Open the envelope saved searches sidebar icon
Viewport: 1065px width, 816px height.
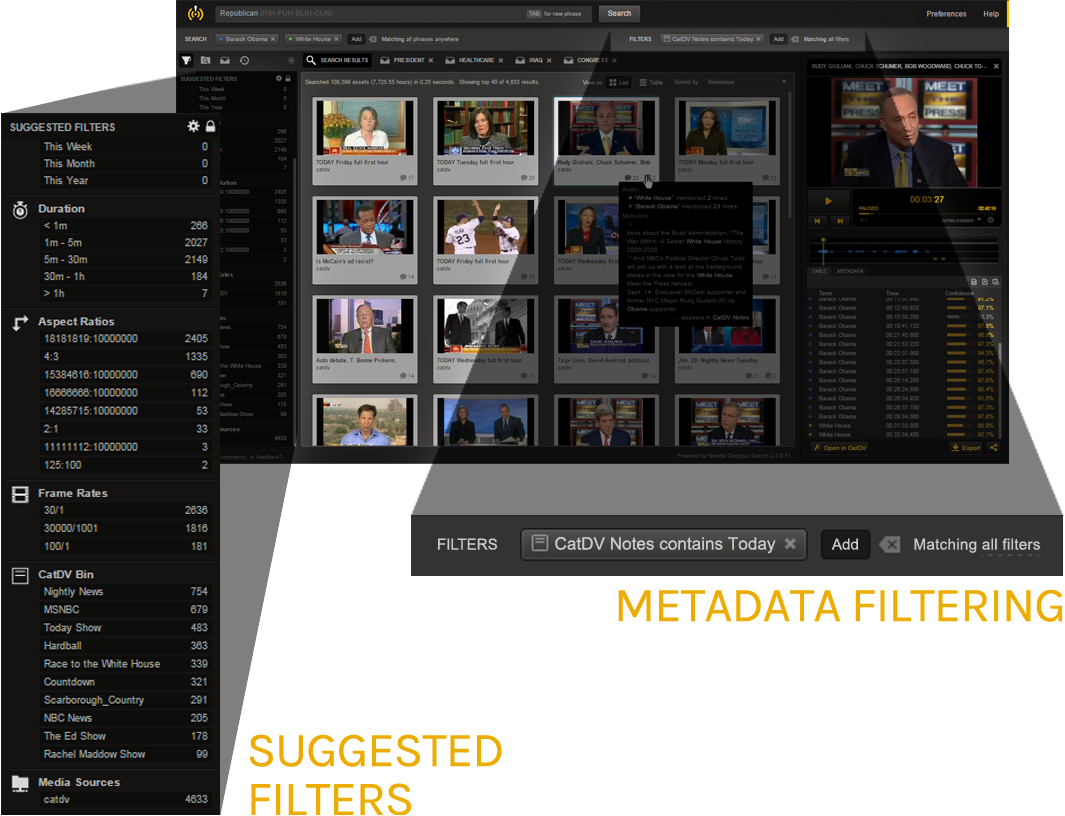(225, 60)
